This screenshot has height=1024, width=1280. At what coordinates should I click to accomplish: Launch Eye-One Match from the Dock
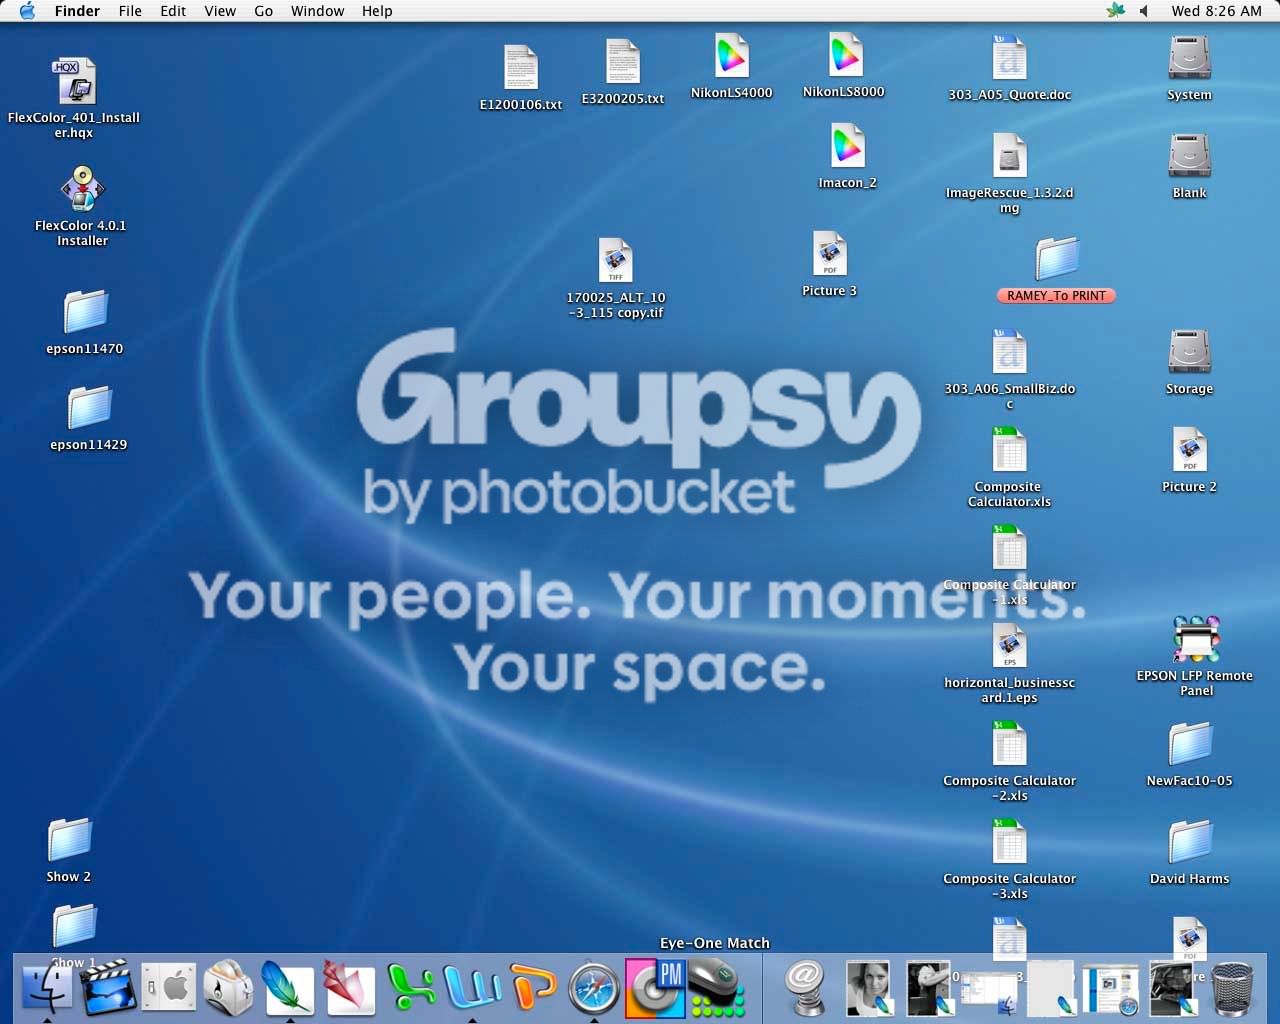(715, 988)
